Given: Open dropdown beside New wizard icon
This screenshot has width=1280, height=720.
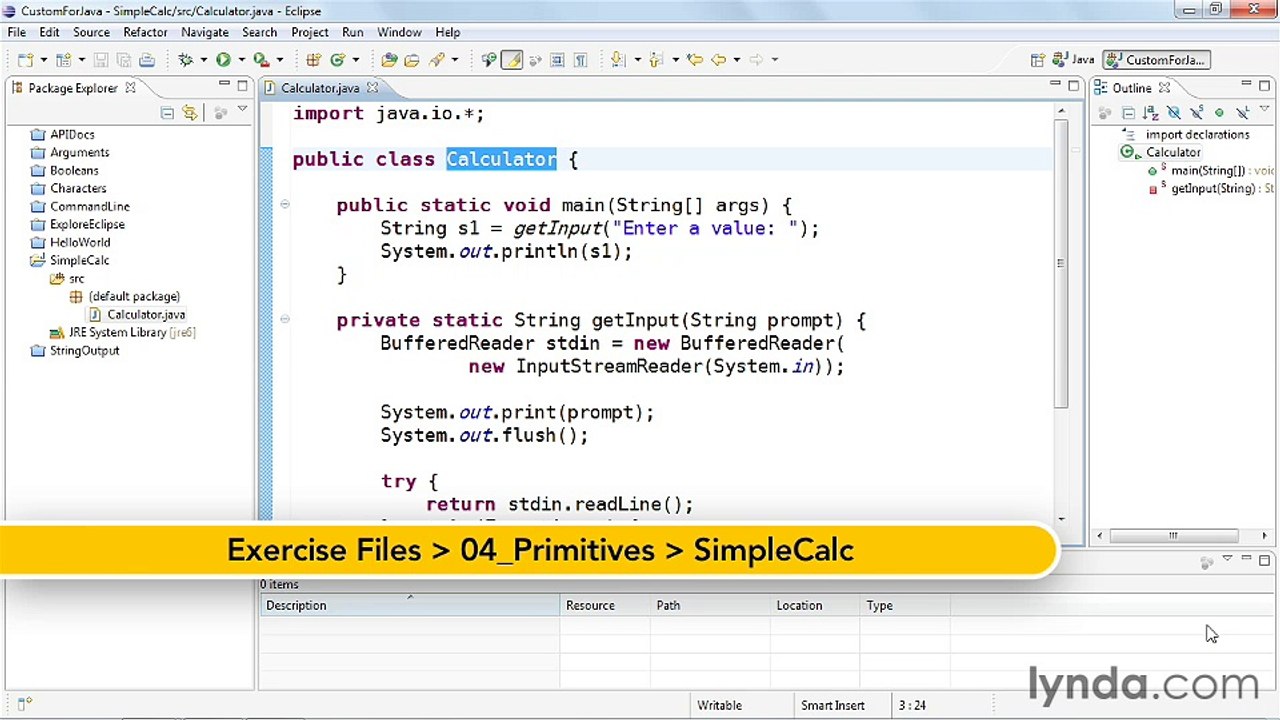Looking at the screenshot, I should click(44, 60).
